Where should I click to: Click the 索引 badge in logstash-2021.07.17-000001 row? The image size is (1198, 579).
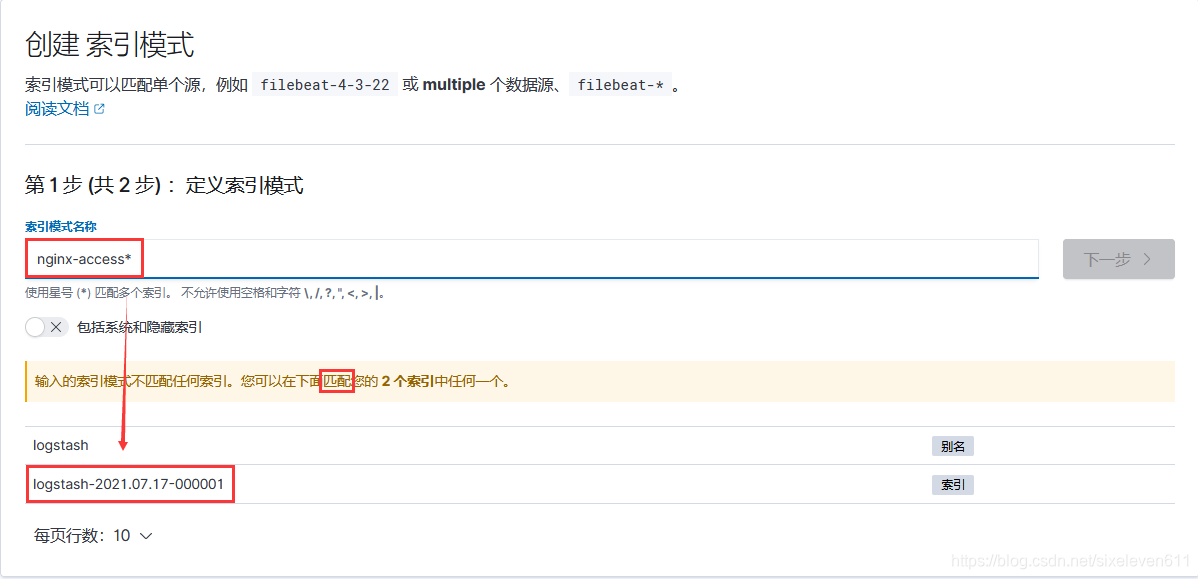[x=953, y=484]
